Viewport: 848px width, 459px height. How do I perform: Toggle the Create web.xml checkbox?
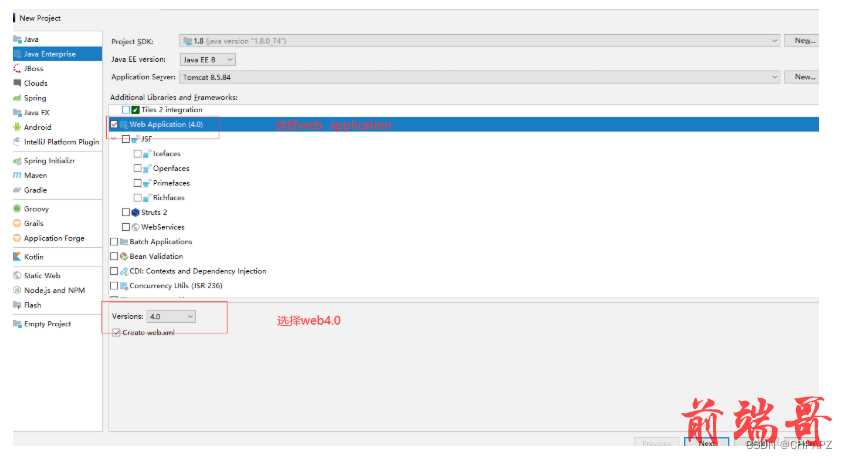[116, 332]
